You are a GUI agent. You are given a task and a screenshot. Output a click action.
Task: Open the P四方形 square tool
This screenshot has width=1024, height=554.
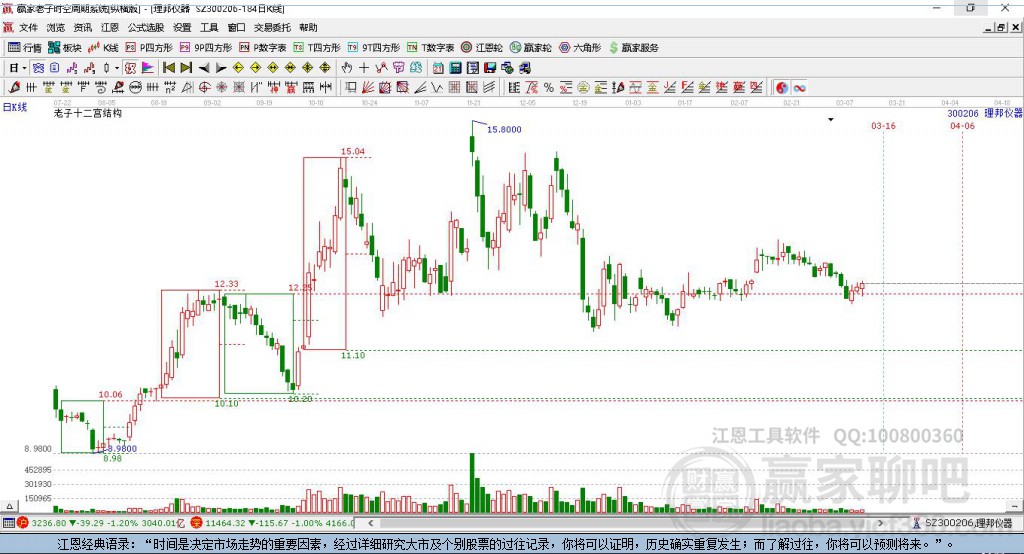(149, 48)
